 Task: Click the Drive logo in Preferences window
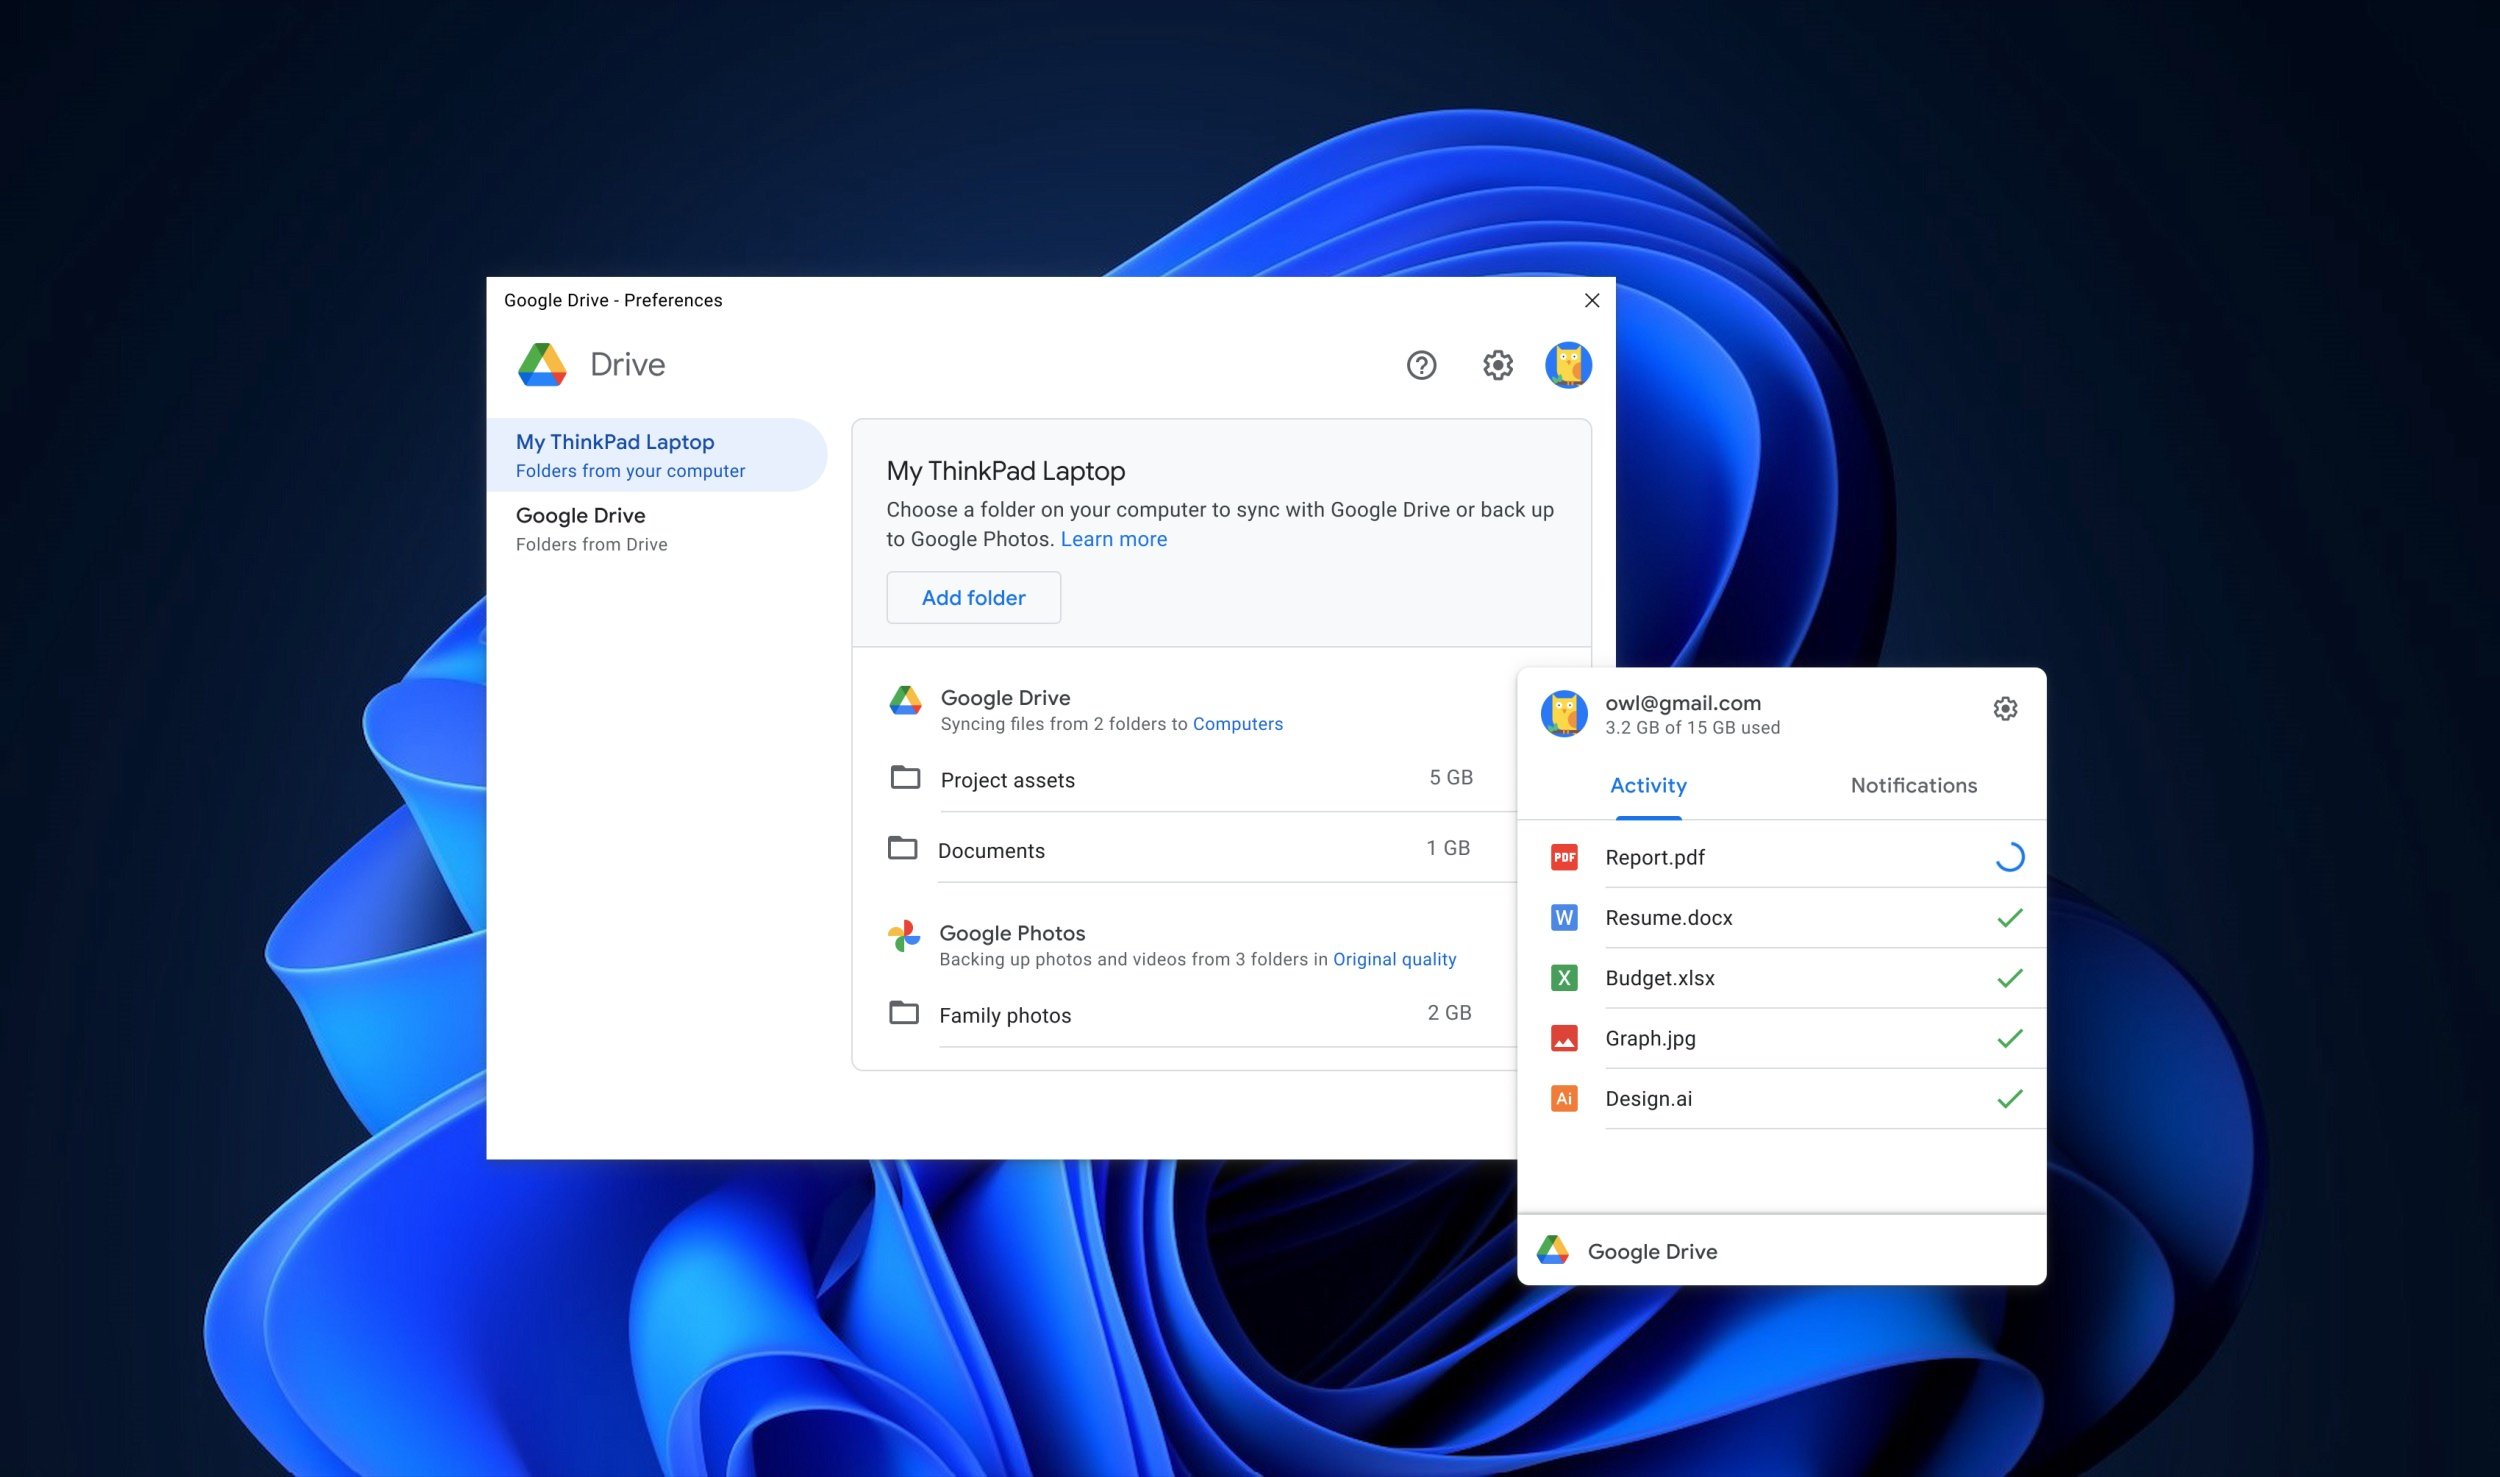click(541, 365)
